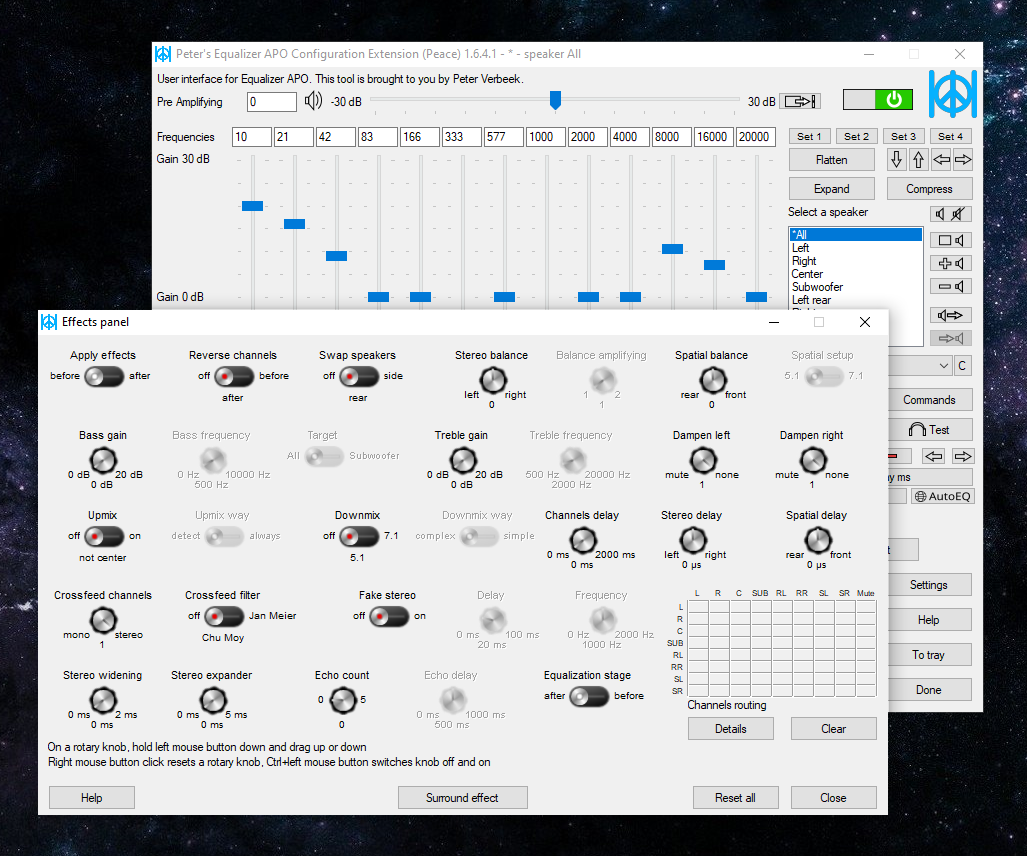Select Center in the speaker list
Screen dimensions: 1027x856
pos(855,274)
